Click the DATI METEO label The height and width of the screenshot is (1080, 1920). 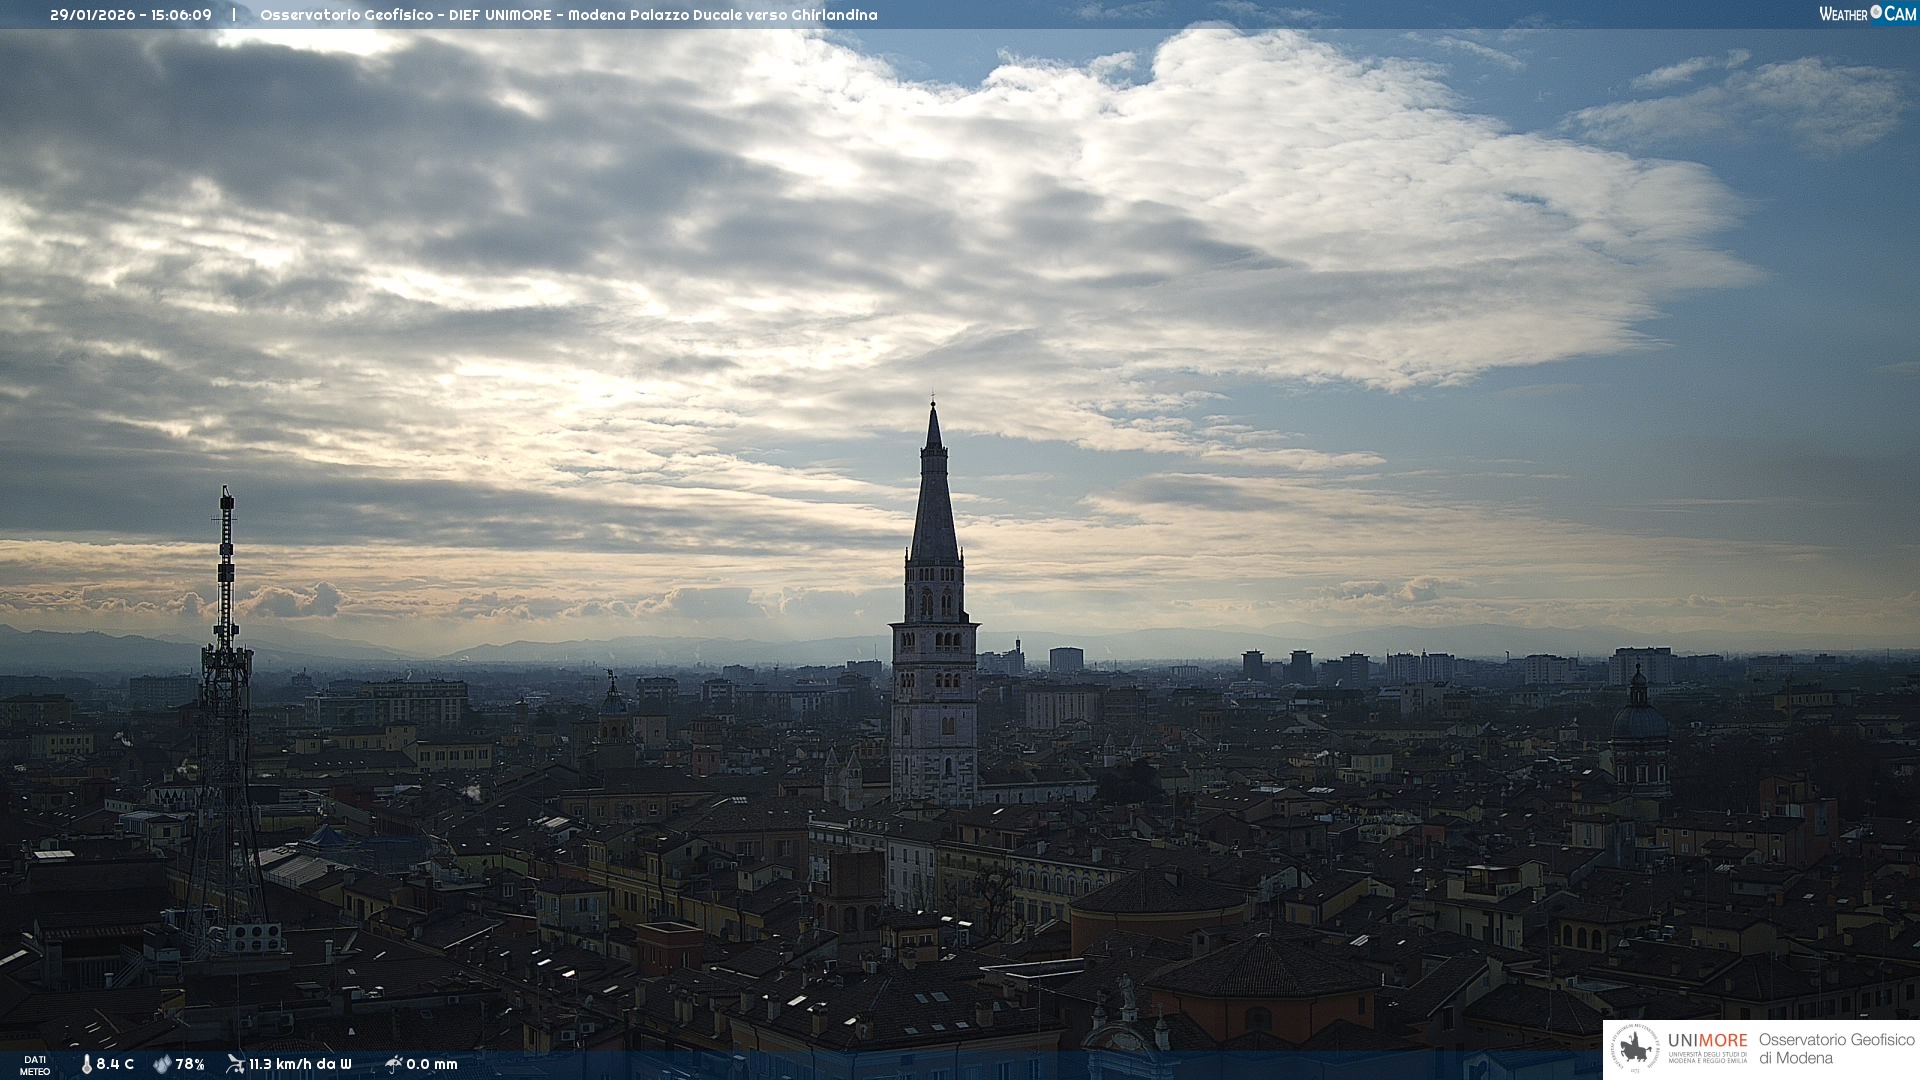click(35, 1065)
